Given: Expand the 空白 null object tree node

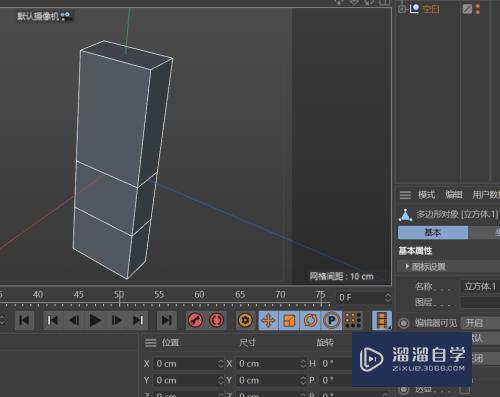Looking at the screenshot, I should [x=402, y=9].
